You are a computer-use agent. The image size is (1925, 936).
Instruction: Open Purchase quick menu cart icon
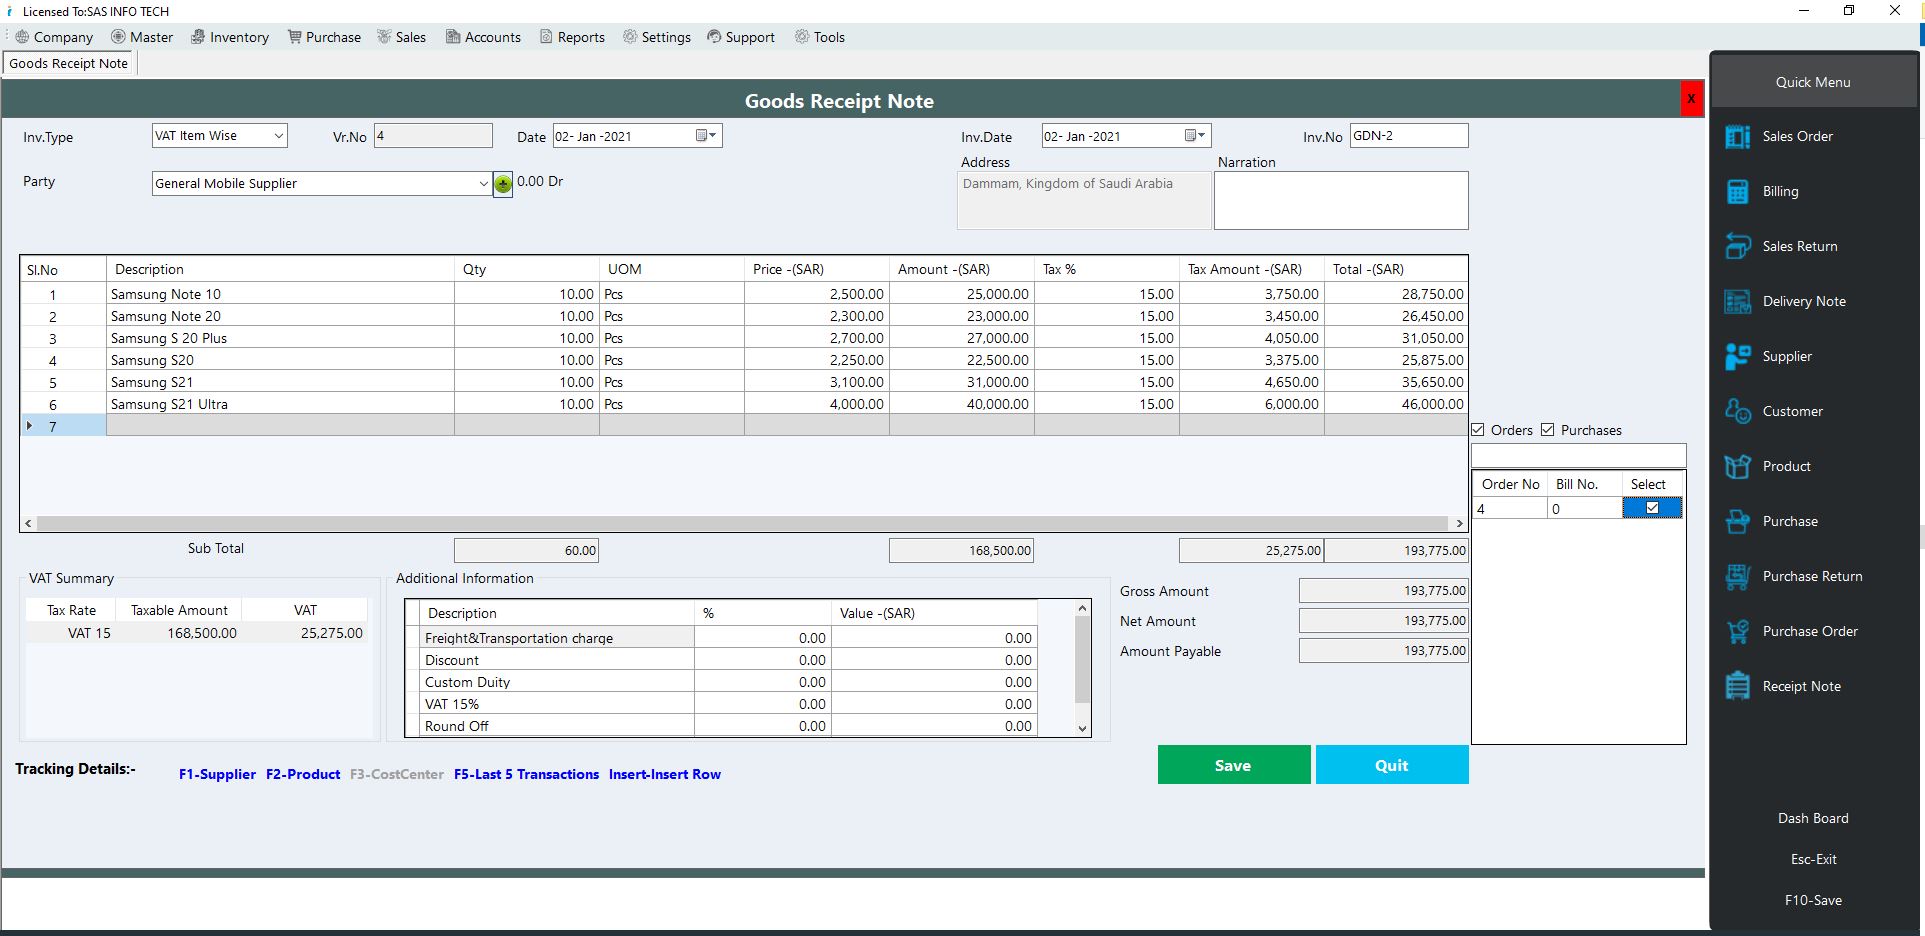(x=1738, y=521)
